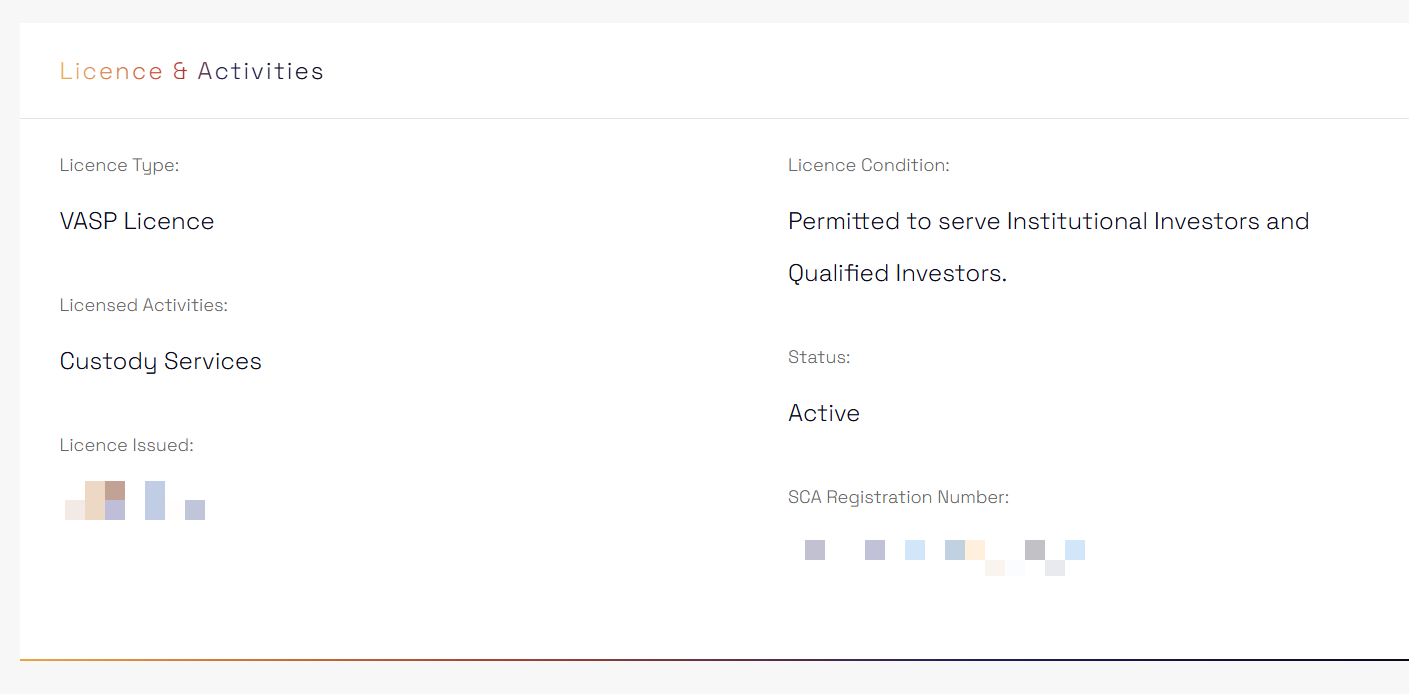This screenshot has height=694, width=1409.
Task: Click the blurred SCA registration number
Action: click(944, 553)
